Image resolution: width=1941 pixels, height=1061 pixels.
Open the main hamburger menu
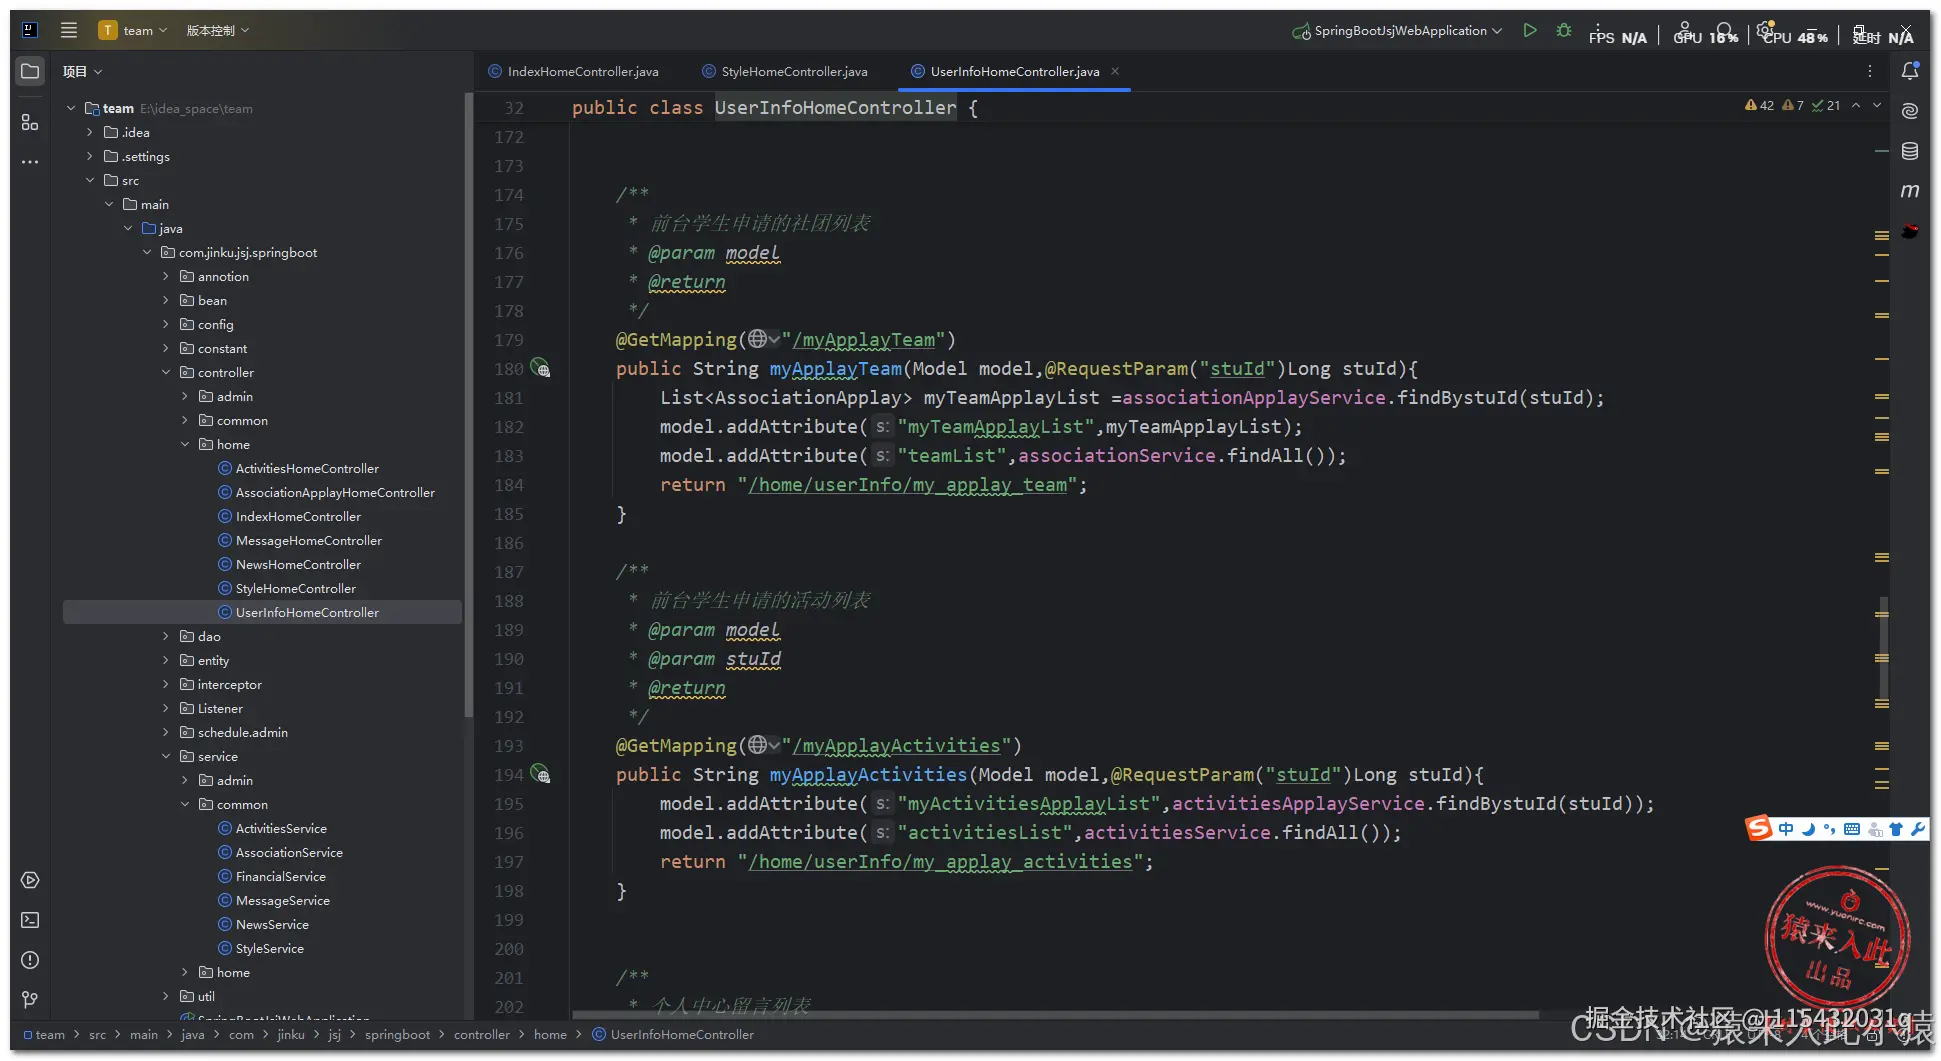tap(69, 30)
